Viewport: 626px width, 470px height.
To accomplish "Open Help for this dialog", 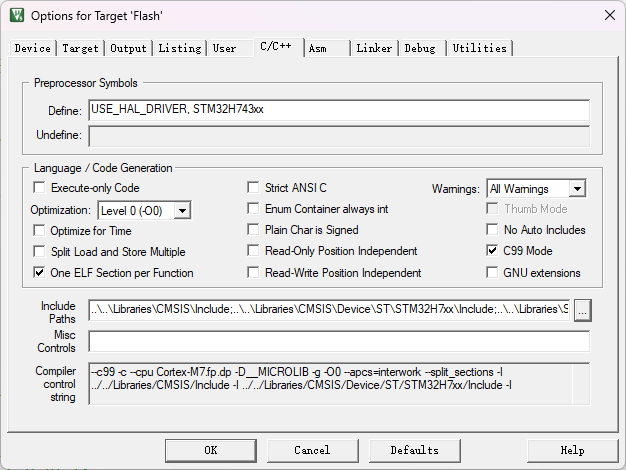I will pyautogui.click(x=573, y=450).
